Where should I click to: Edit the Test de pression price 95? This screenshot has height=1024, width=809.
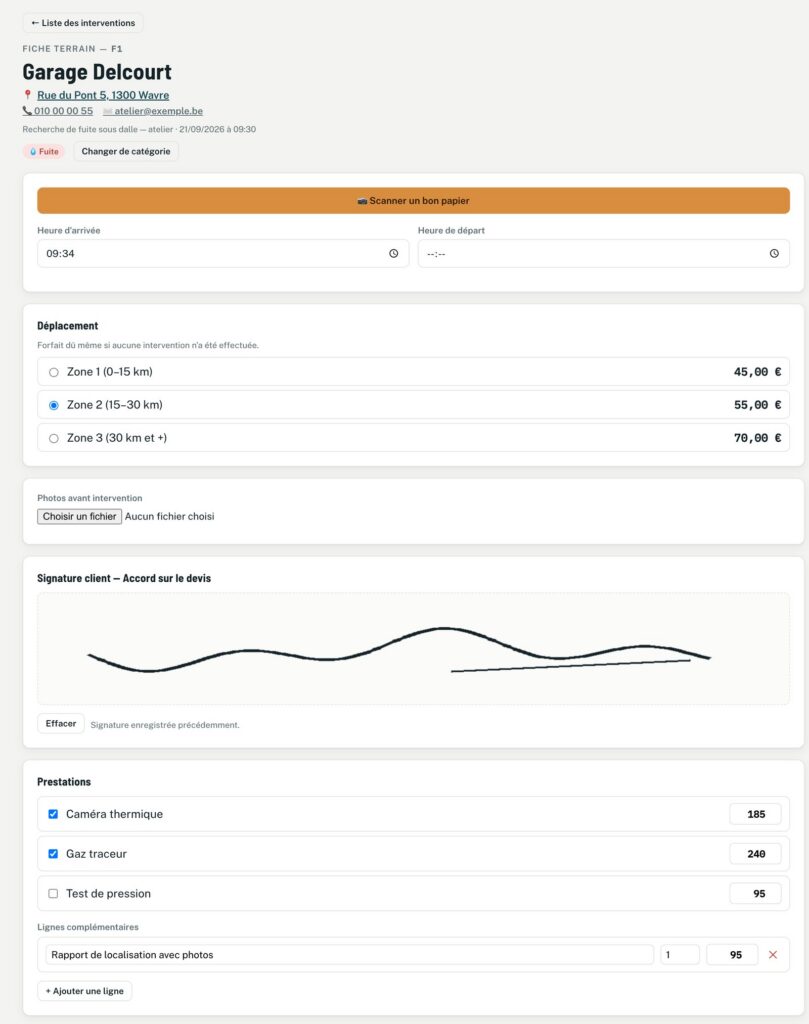755,894
